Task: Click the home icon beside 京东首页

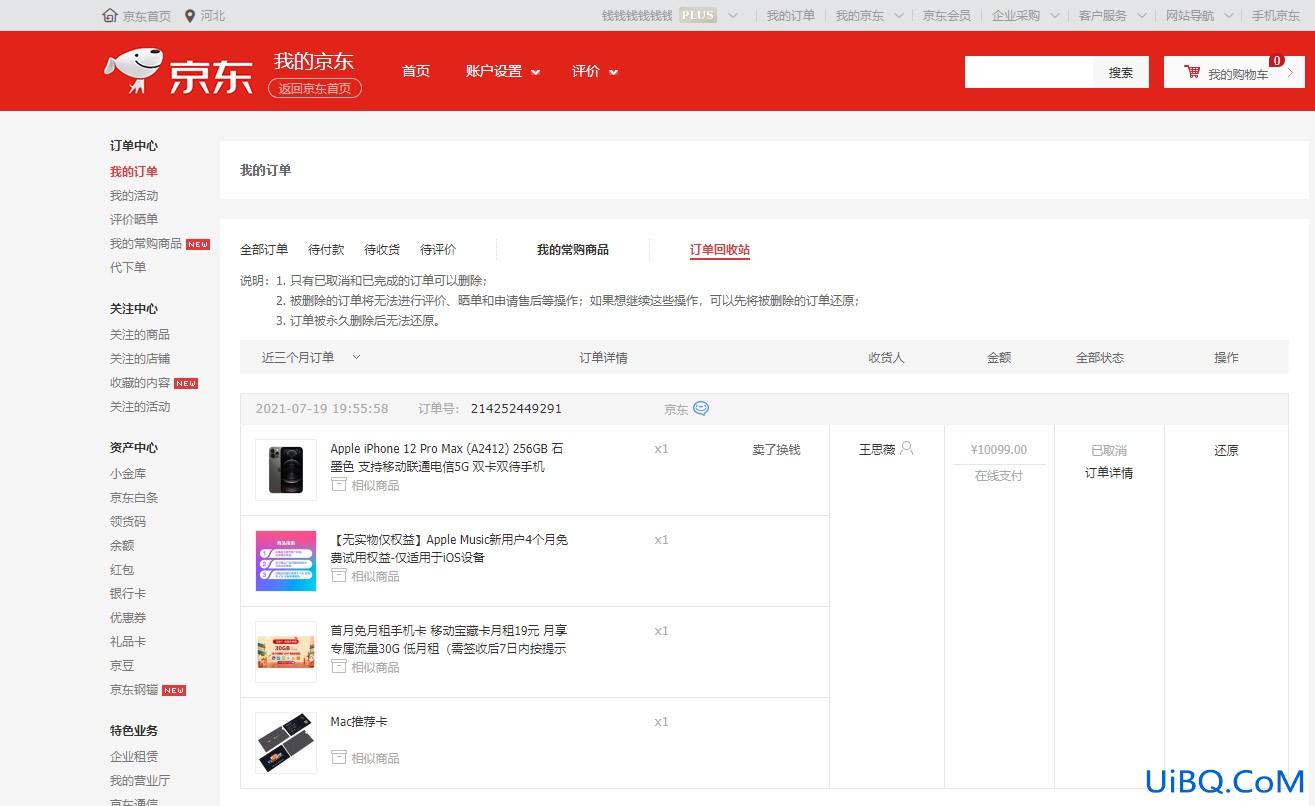Action: click(110, 15)
